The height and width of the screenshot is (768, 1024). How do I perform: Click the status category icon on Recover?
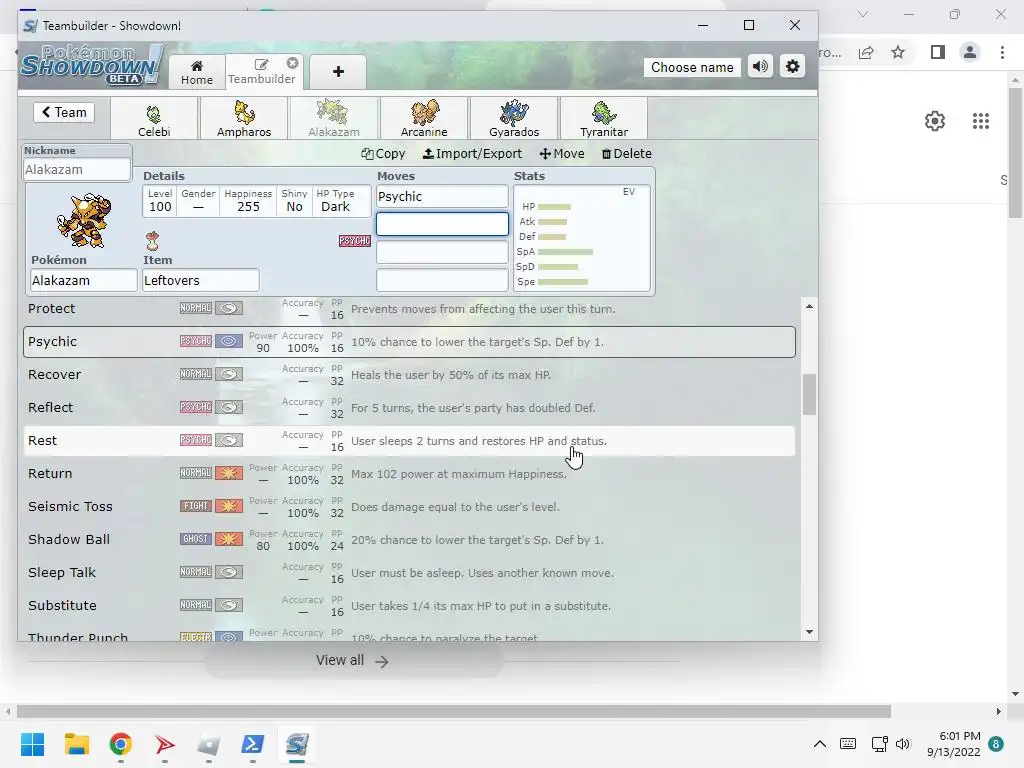pos(229,374)
